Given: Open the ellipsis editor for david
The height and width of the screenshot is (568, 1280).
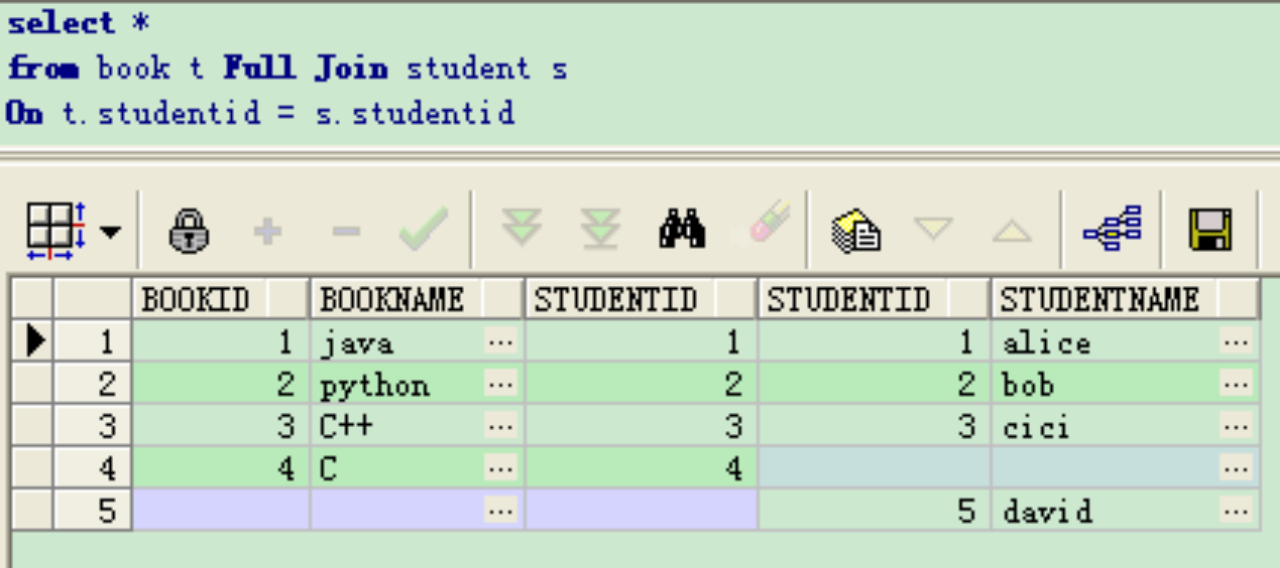Looking at the screenshot, I should pos(1237,511).
